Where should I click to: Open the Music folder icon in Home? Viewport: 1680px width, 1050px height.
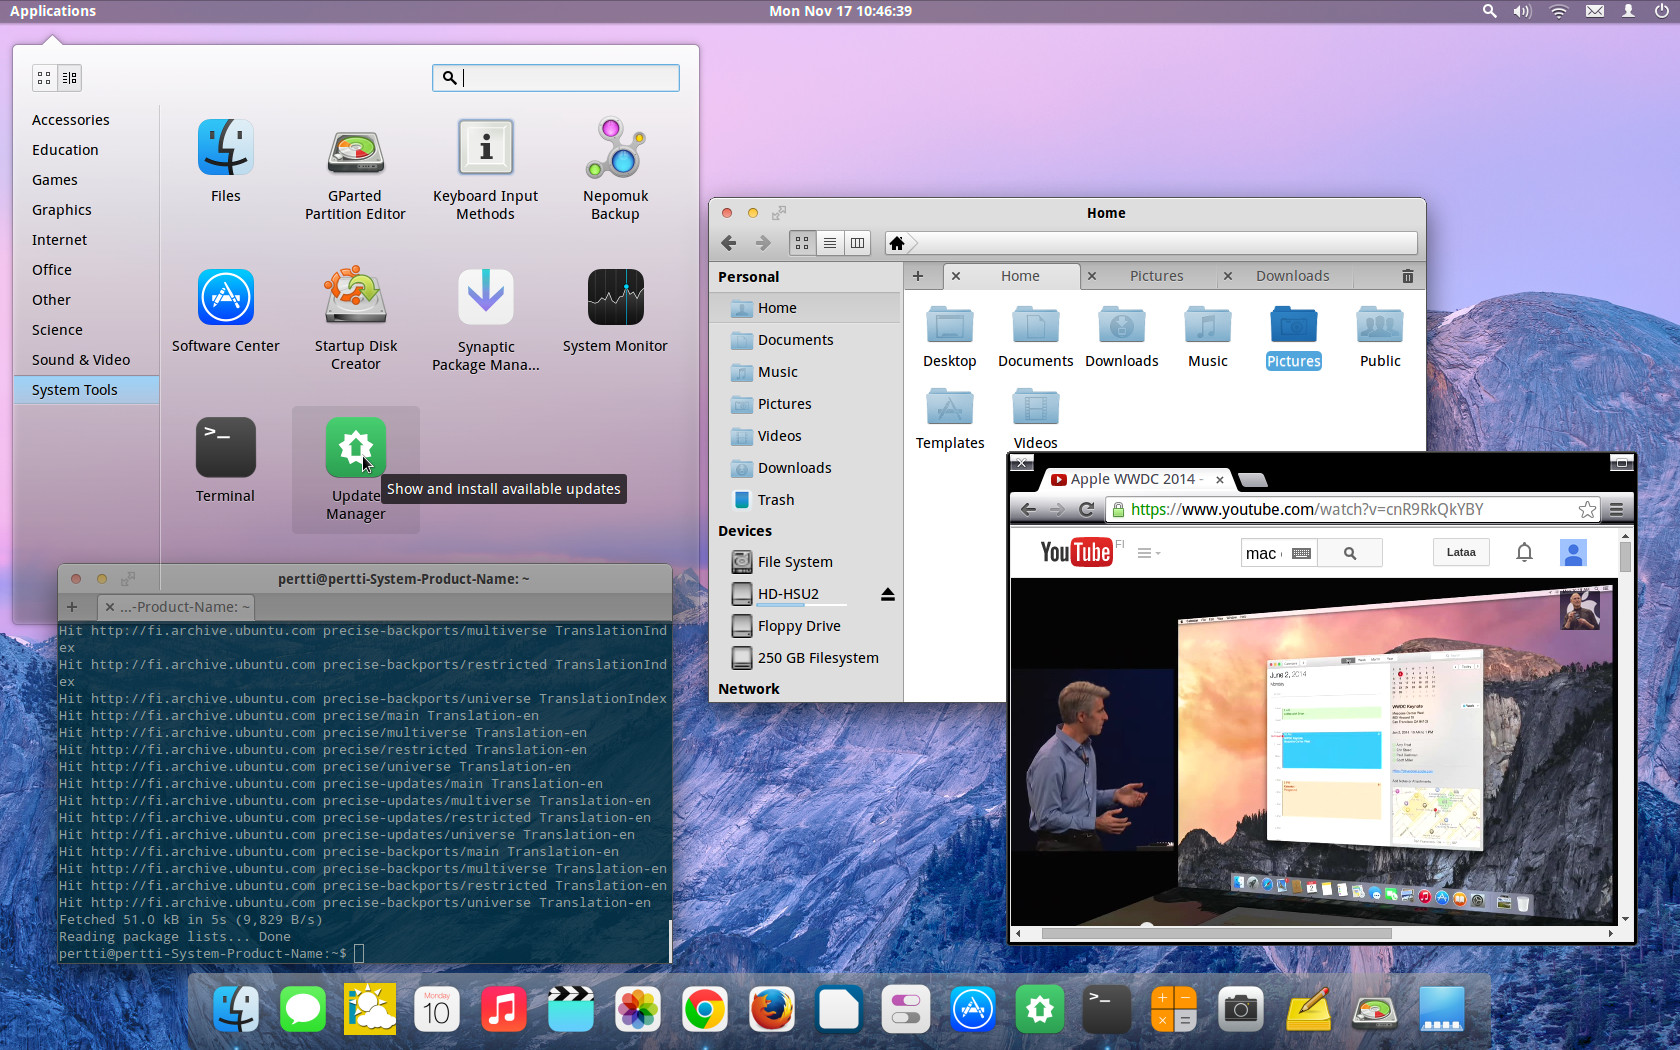coord(1207,326)
